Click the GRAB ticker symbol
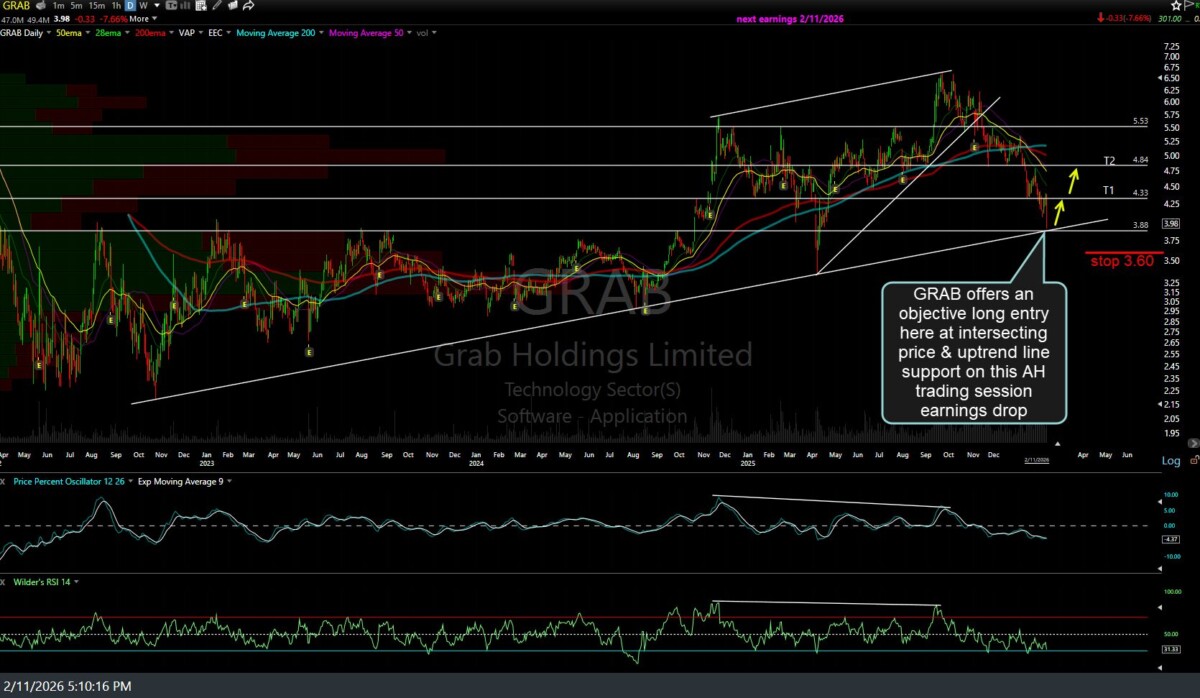The image size is (1200, 698). [x=14, y=6]
